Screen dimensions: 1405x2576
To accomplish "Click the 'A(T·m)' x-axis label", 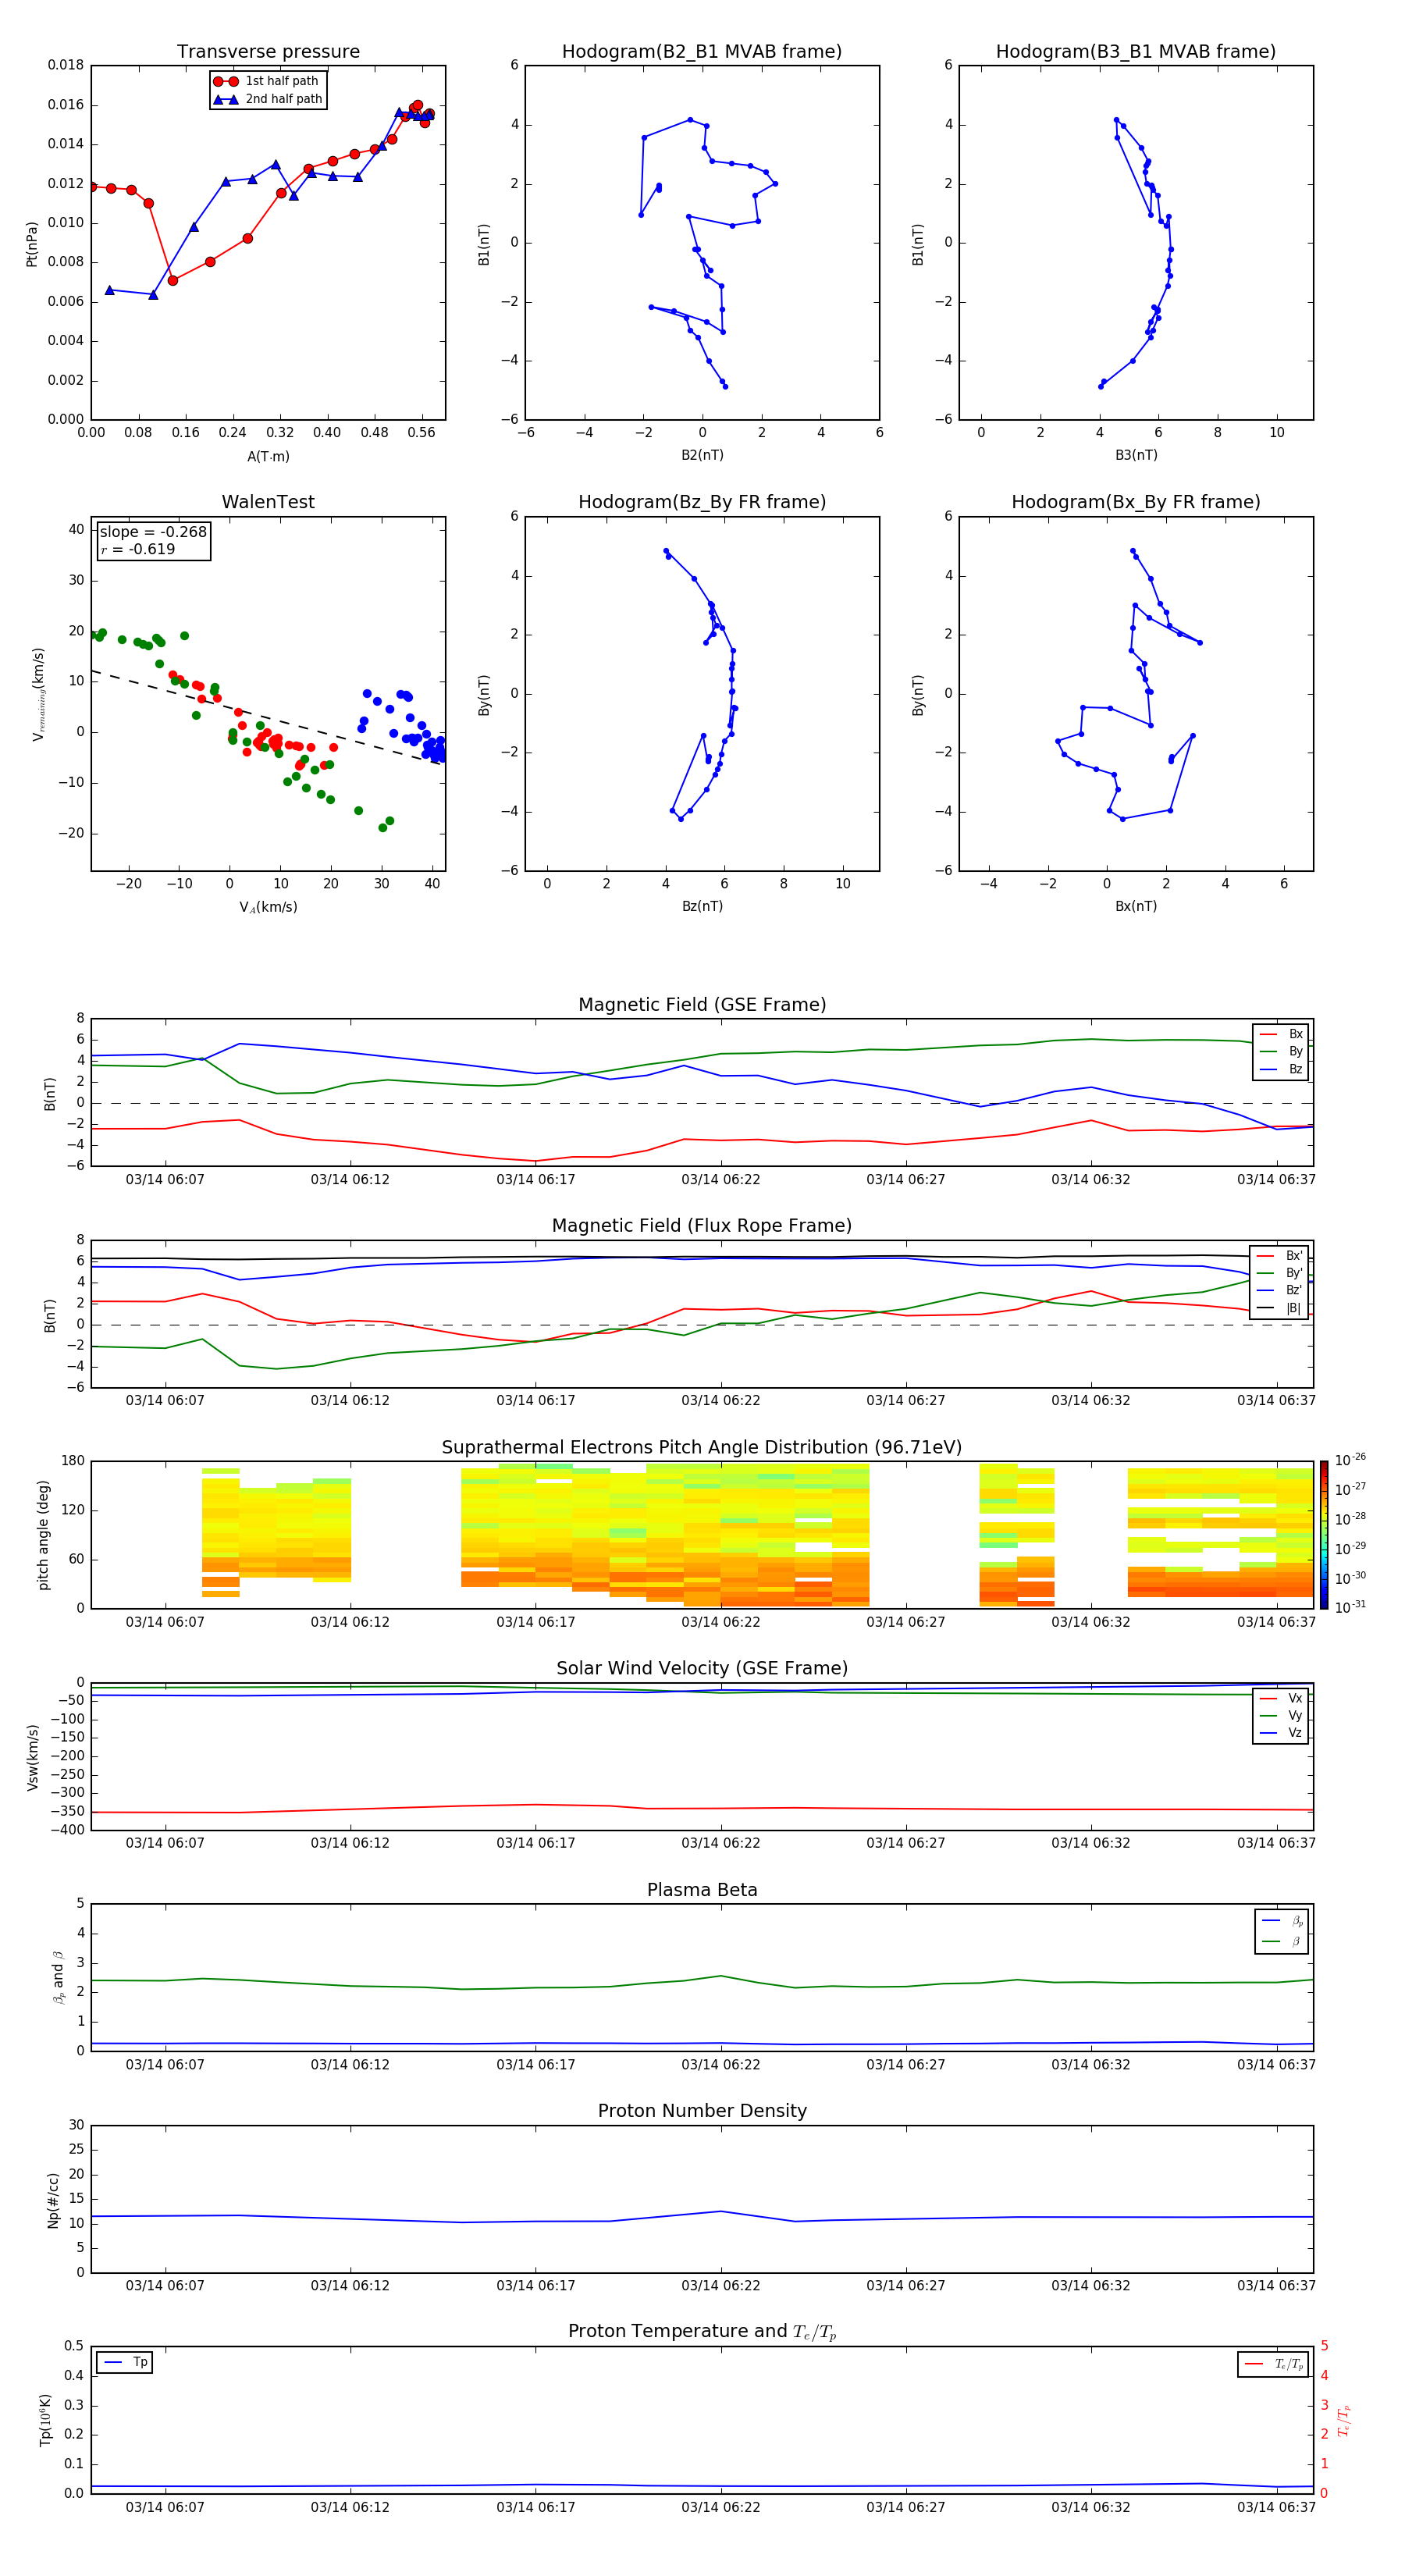I will point(268,456).
